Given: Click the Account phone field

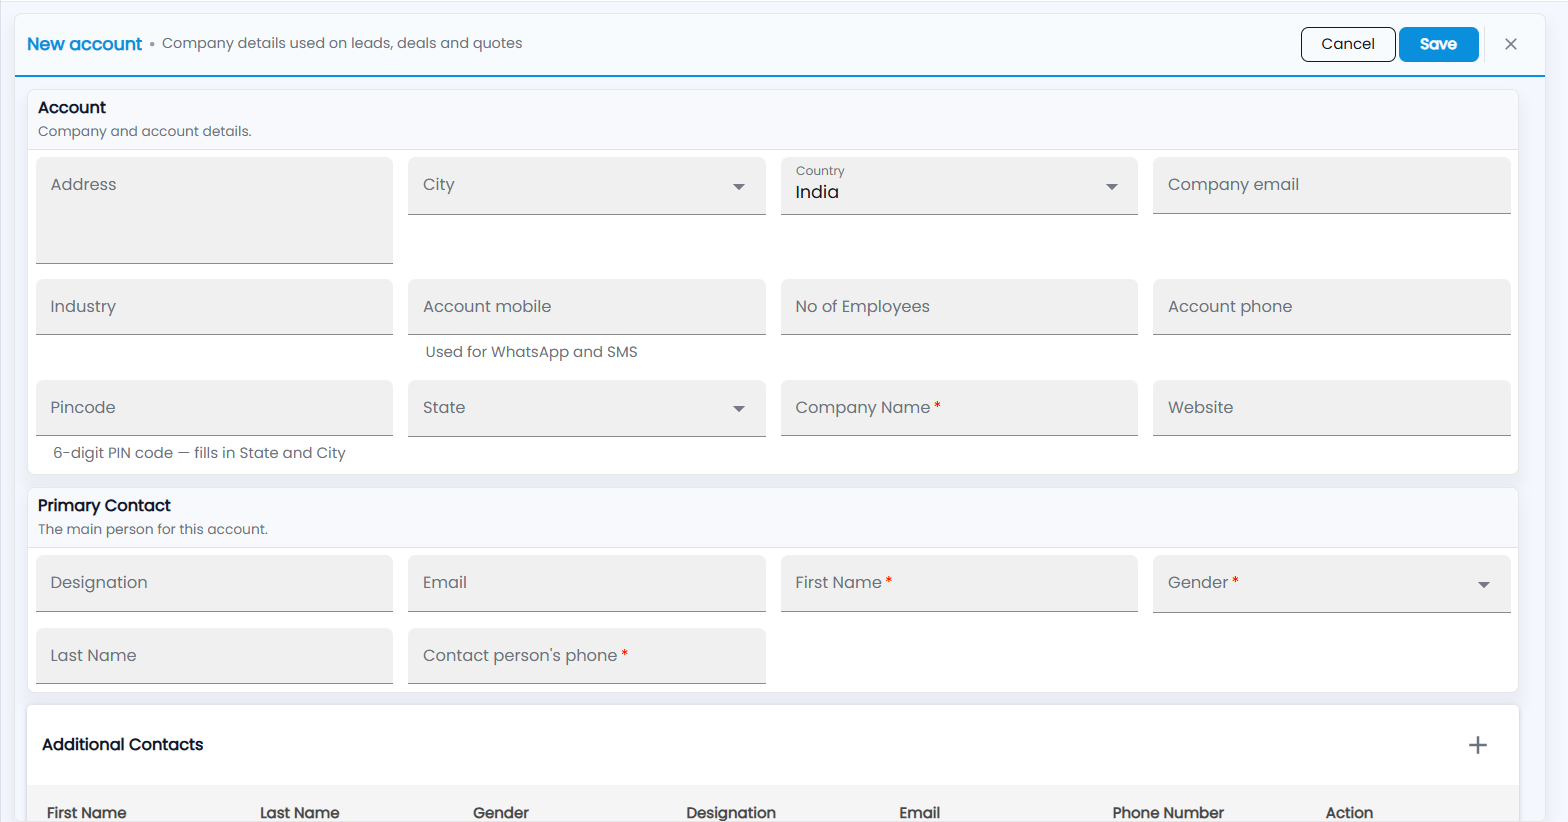Looking at the screenshot, I should coord(1331,307).
